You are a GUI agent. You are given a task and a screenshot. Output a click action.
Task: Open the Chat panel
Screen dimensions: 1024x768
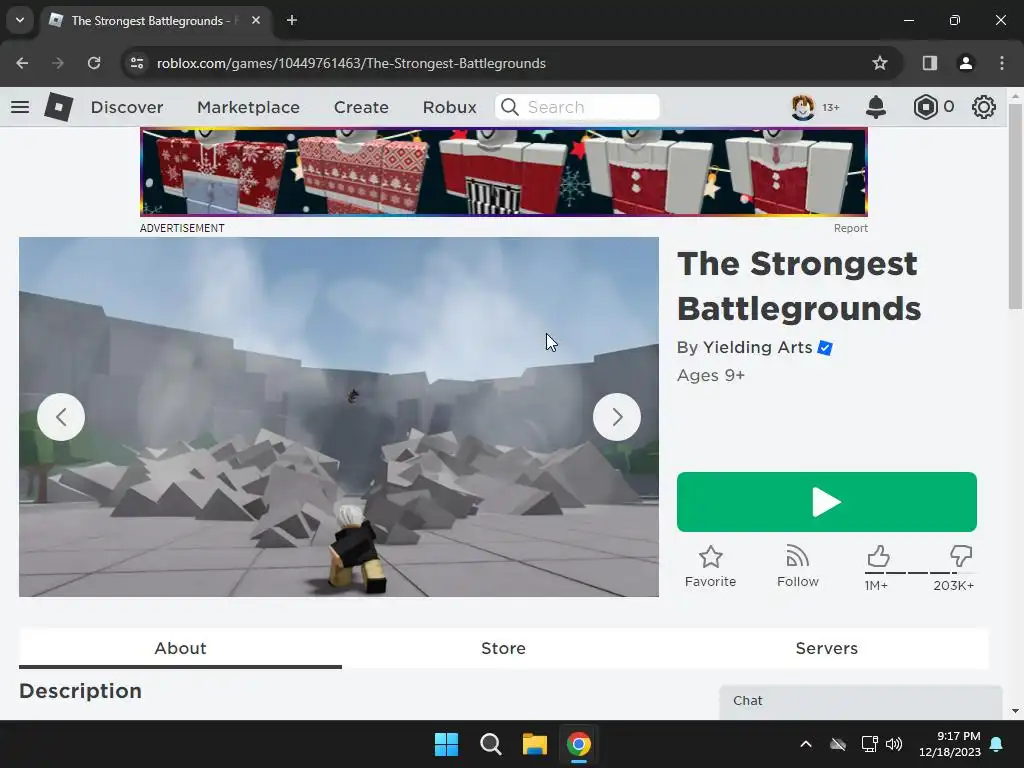(861, 701)
